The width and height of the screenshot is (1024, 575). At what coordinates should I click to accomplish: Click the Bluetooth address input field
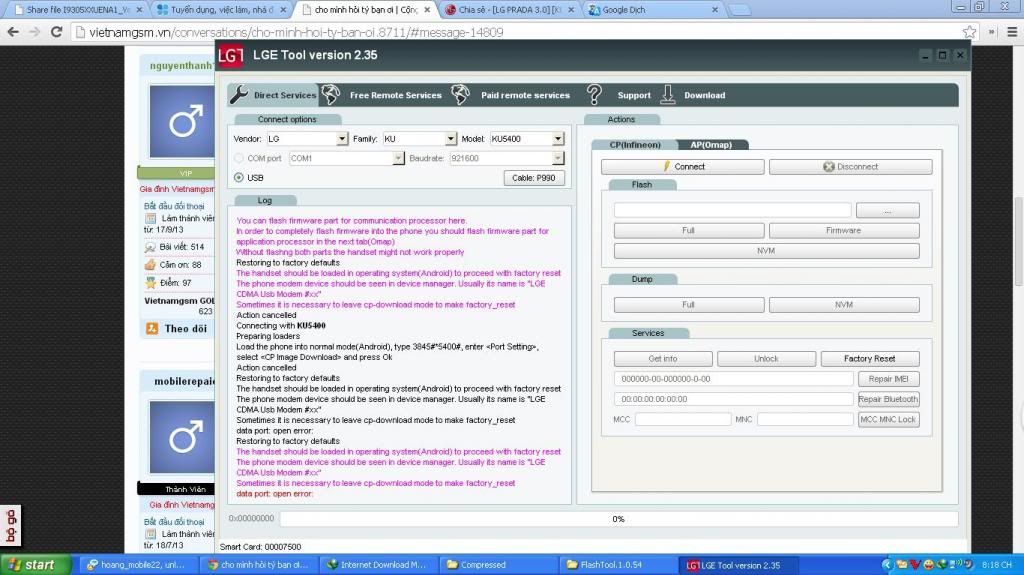[733, 399]
